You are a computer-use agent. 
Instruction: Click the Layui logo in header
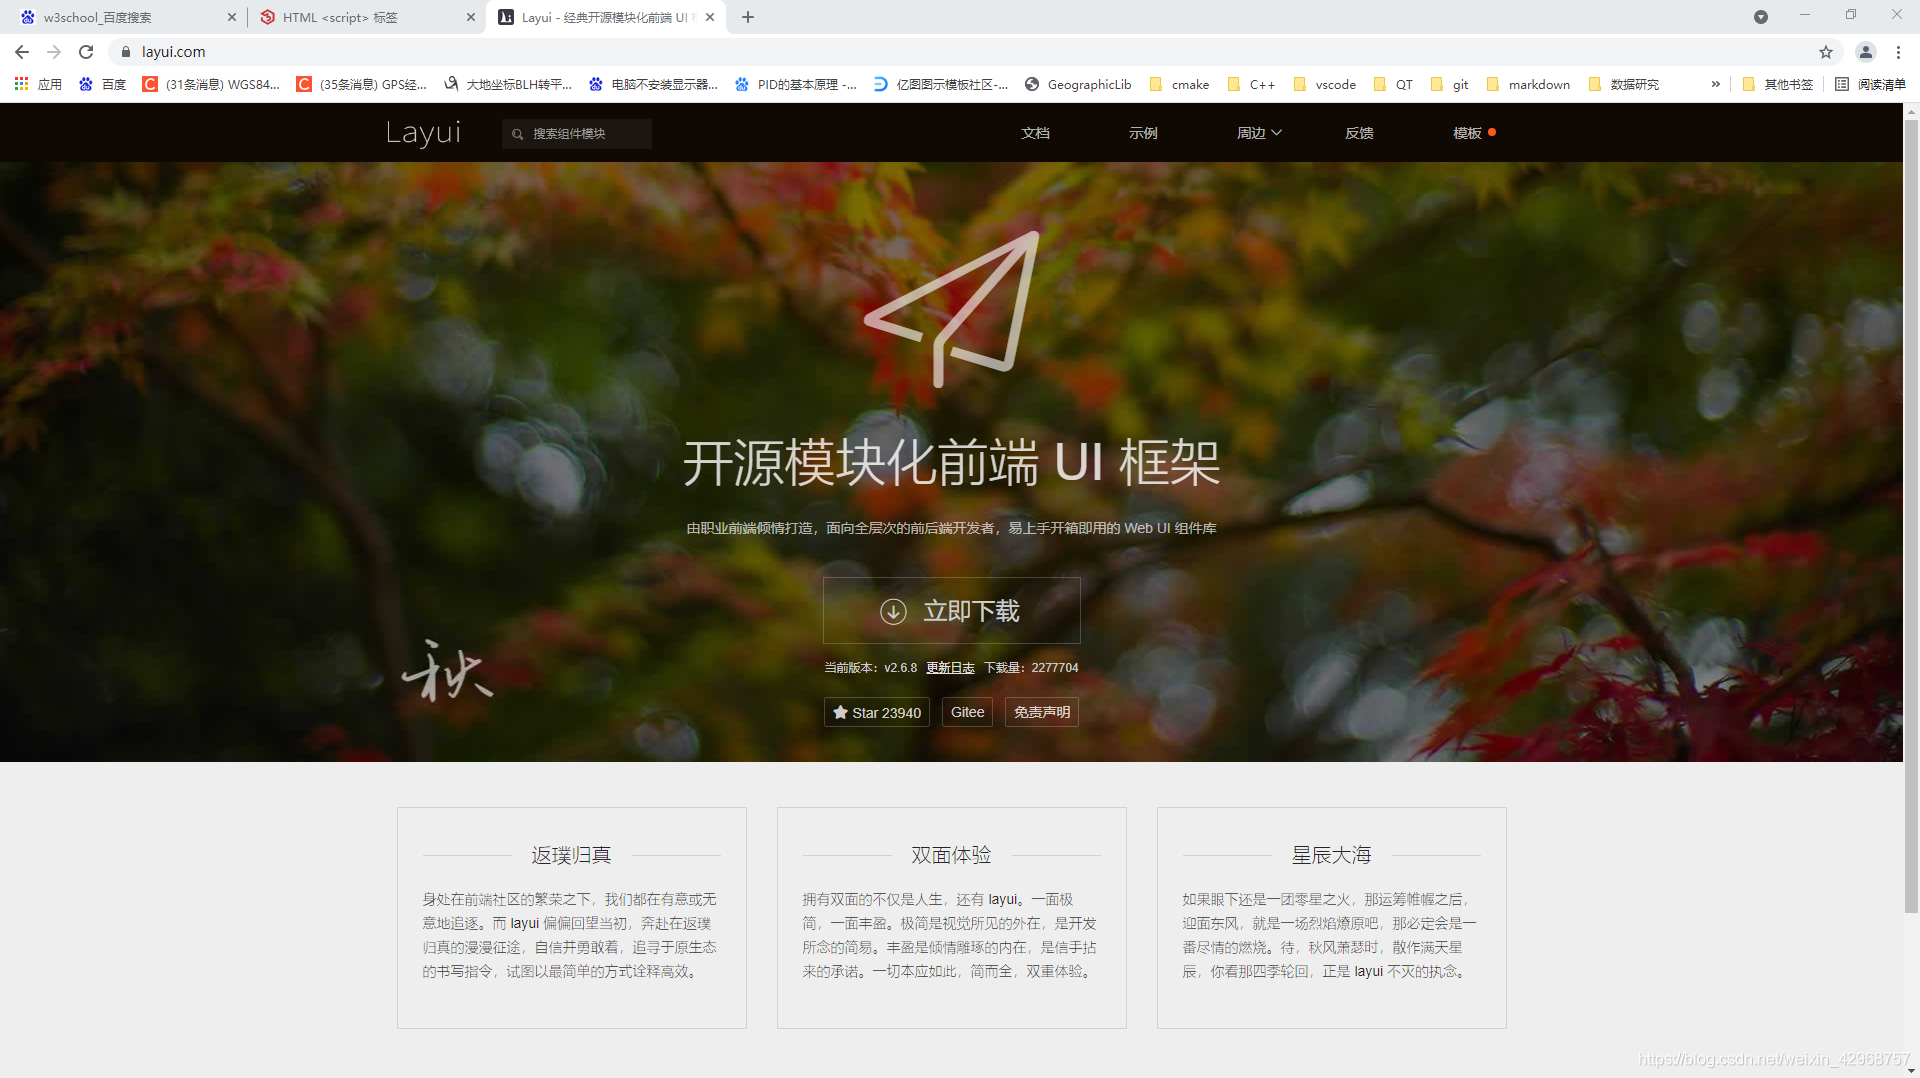click(x=424, y=133)
